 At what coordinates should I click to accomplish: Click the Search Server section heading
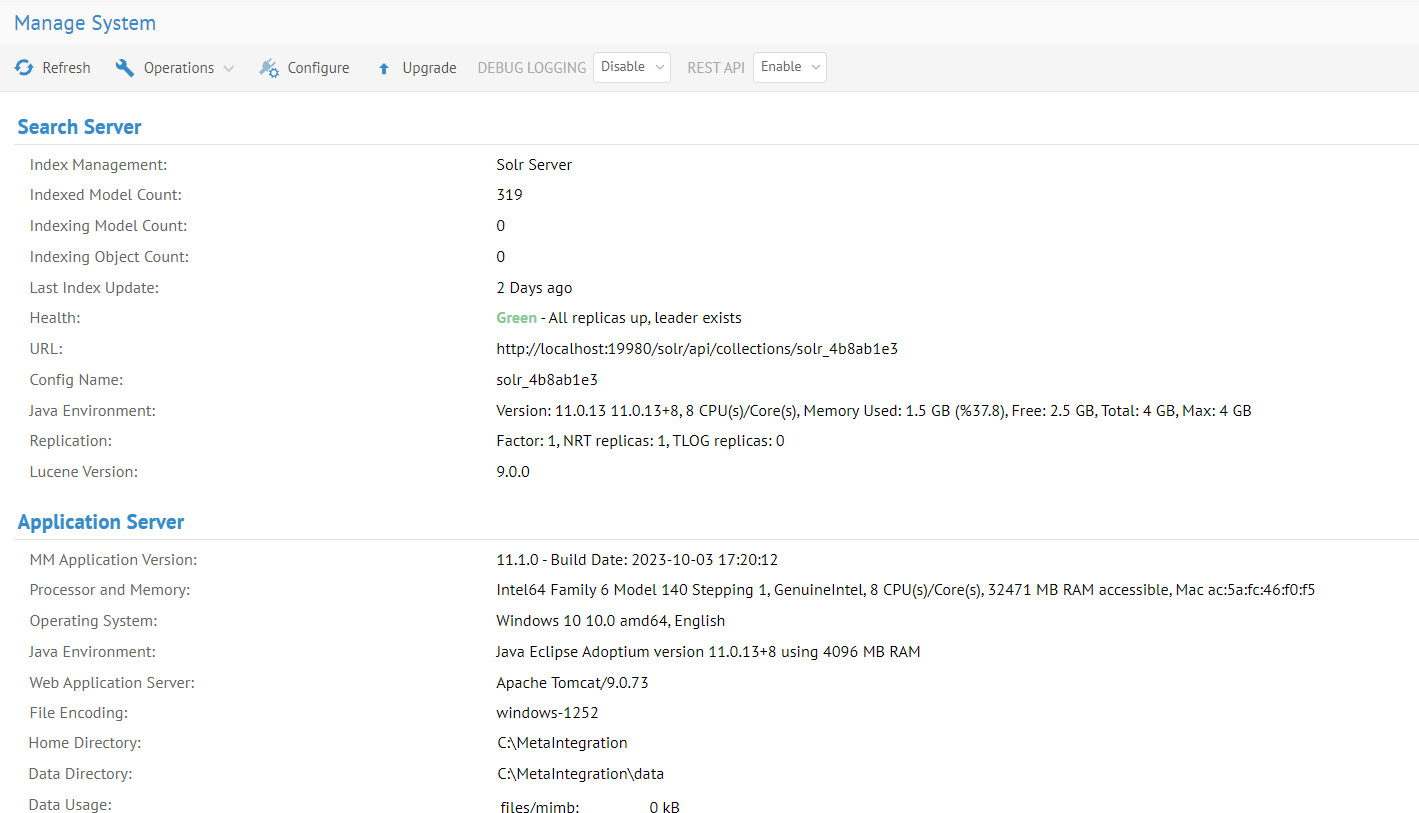coord(80,127)
